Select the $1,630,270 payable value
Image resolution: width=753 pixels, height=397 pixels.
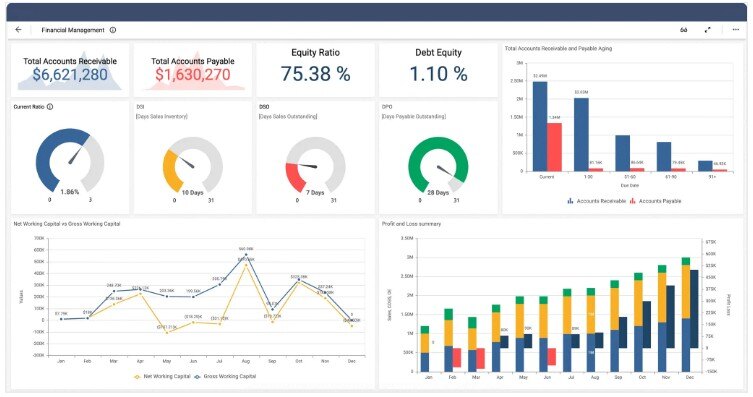(193, 74)
